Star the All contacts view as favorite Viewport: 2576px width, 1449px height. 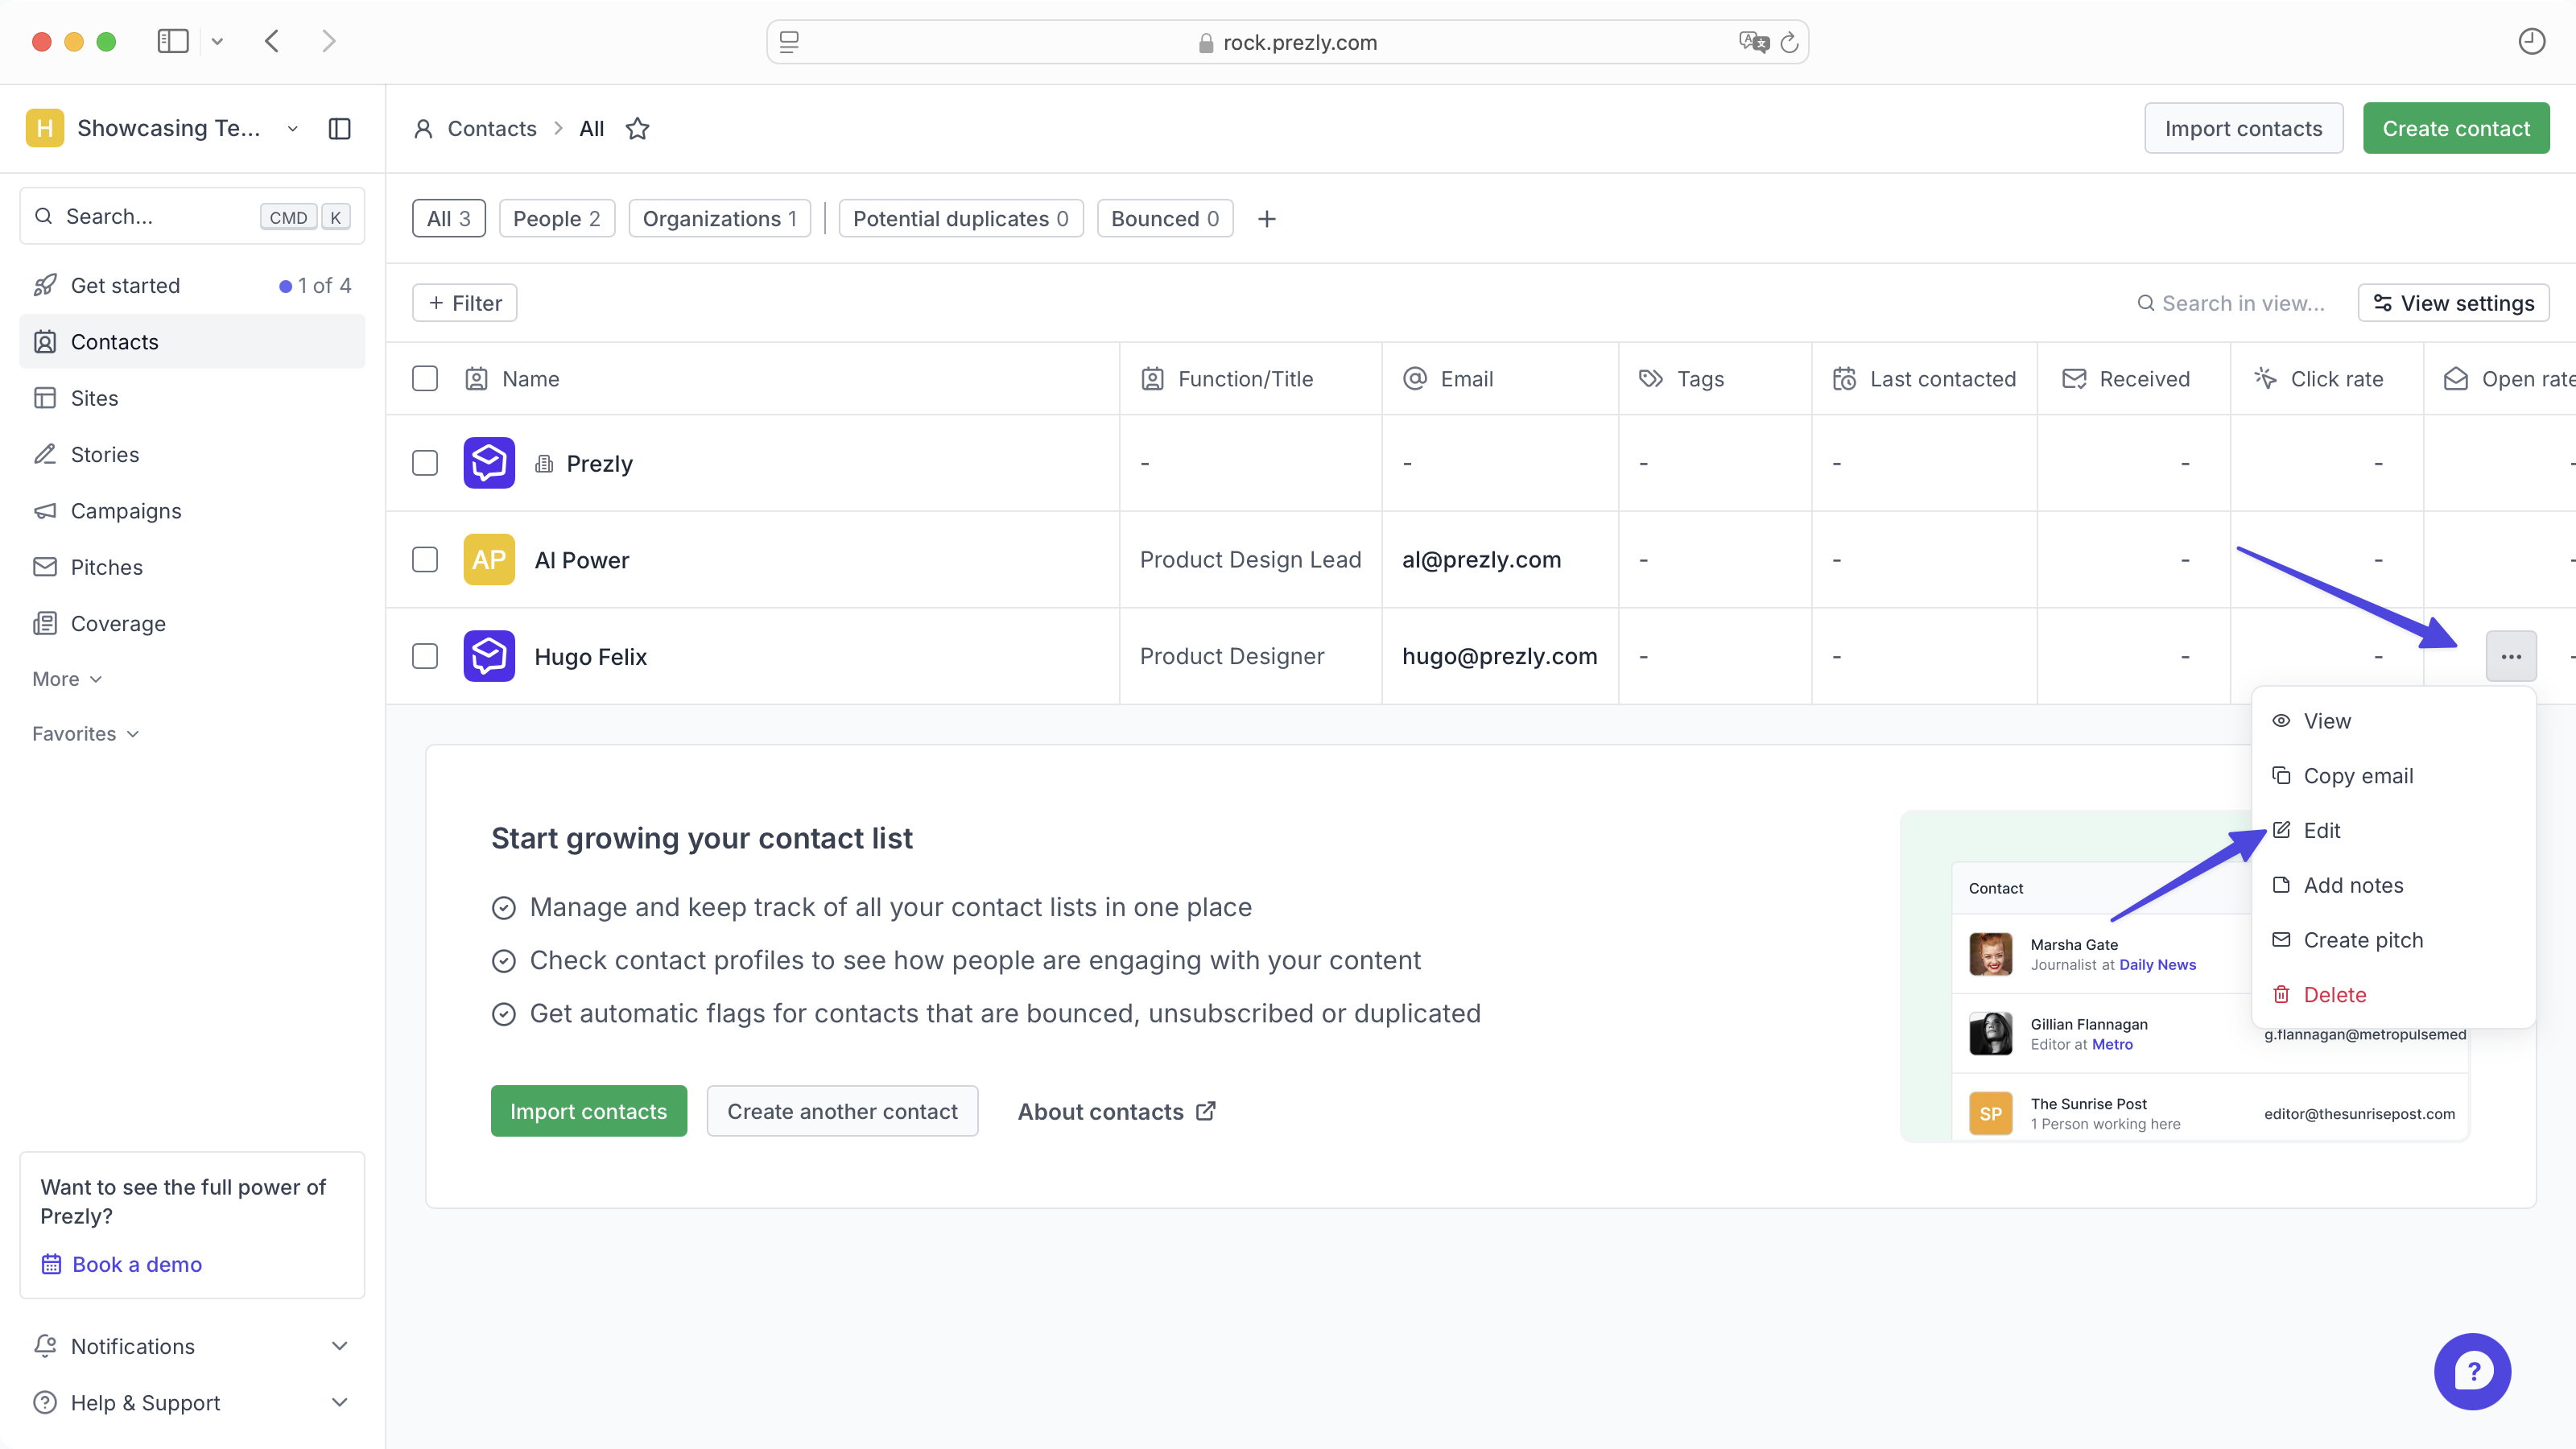(637, 129)
